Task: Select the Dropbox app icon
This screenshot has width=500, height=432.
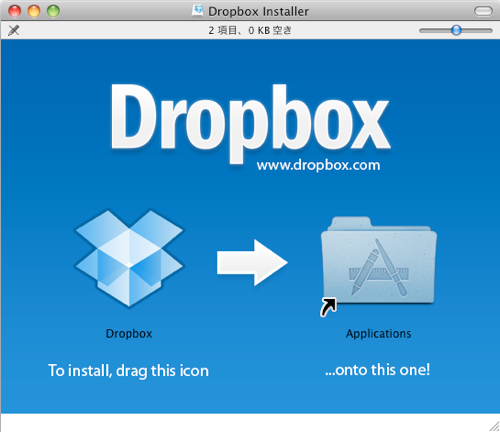Action: tap(129, 258)
